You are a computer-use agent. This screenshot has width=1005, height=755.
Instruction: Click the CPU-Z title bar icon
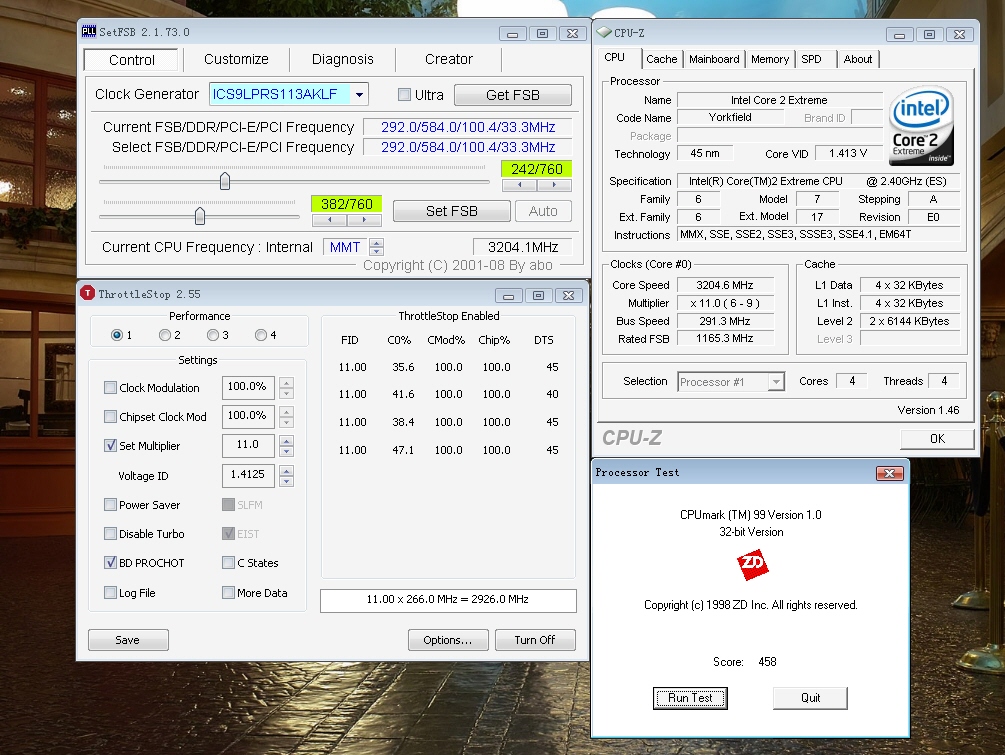click(x=604, y=32)
